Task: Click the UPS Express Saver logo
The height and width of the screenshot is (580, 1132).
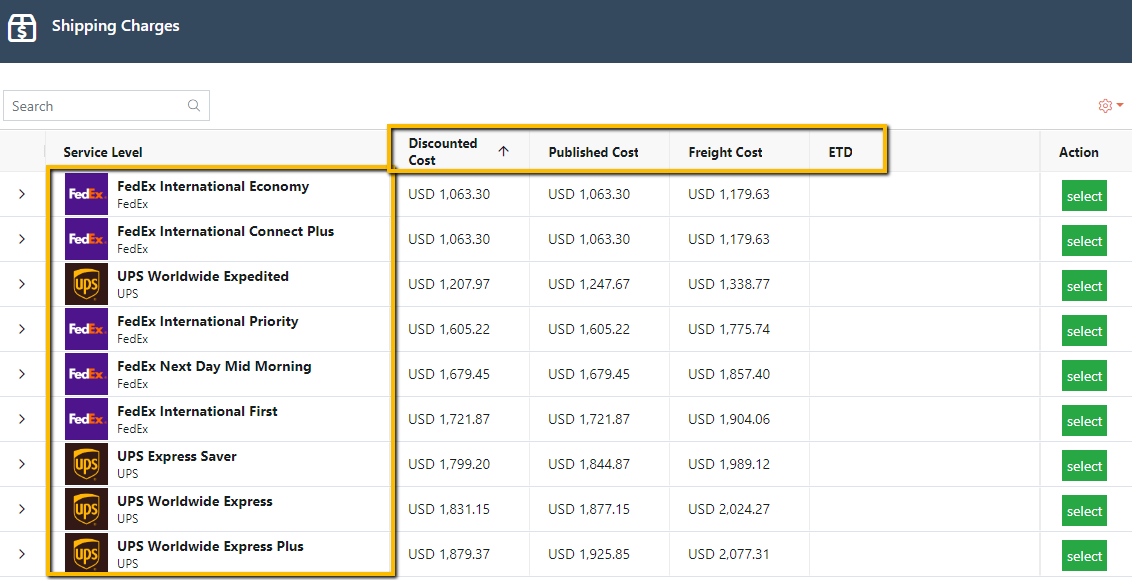Action: pos(87,464)
